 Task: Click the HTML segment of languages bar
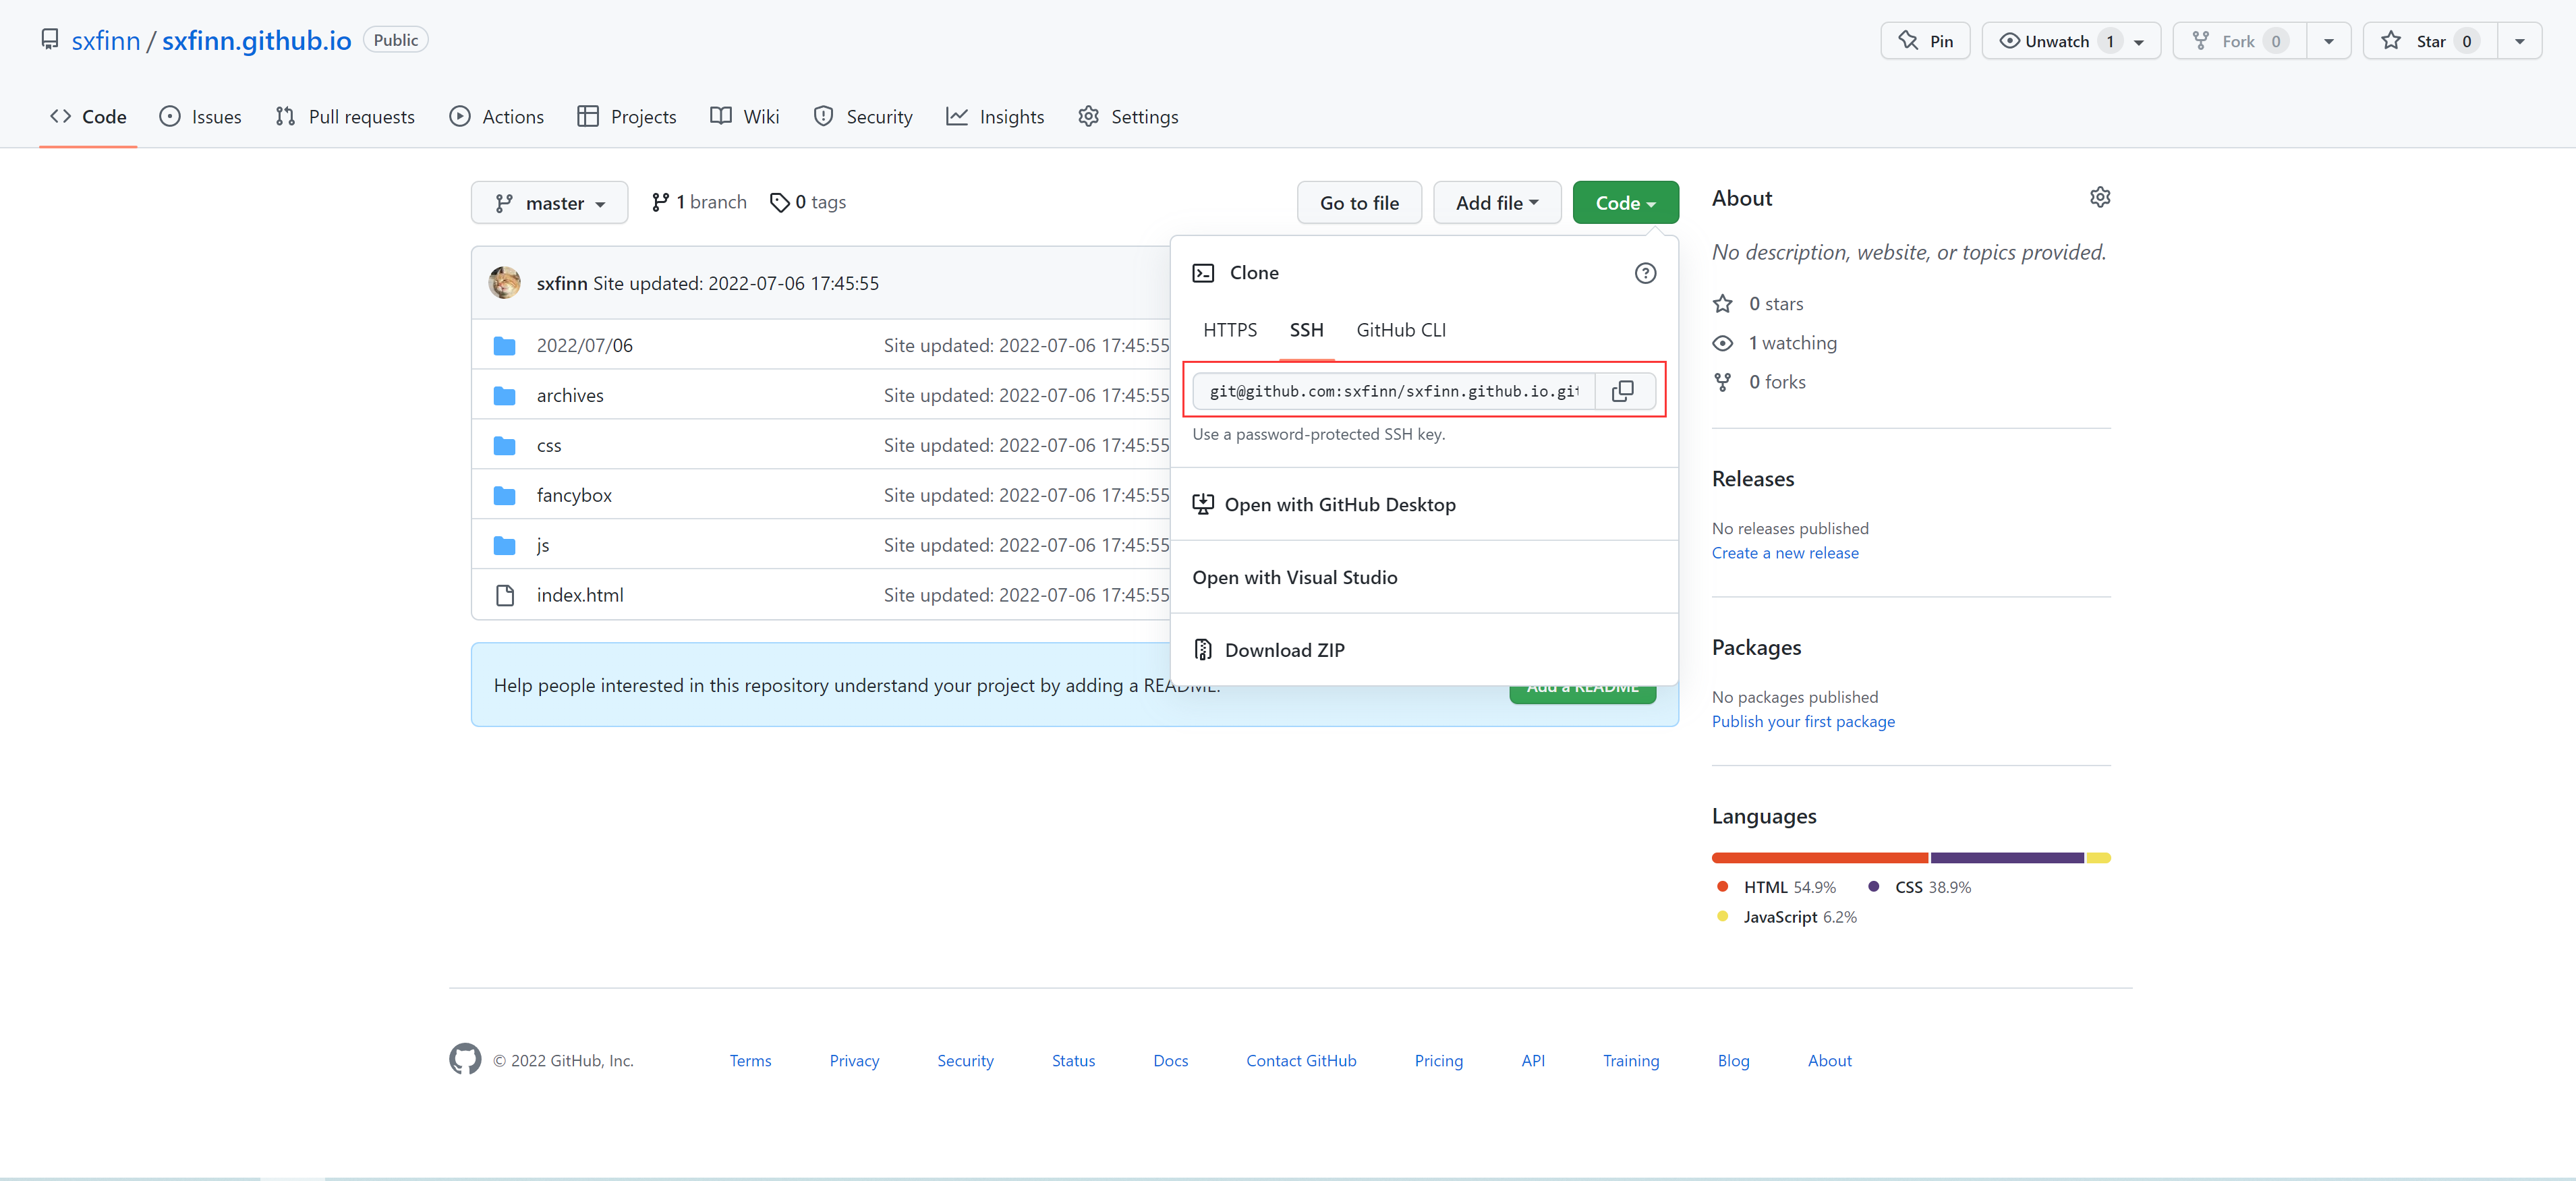click(x=1819, y=858)
